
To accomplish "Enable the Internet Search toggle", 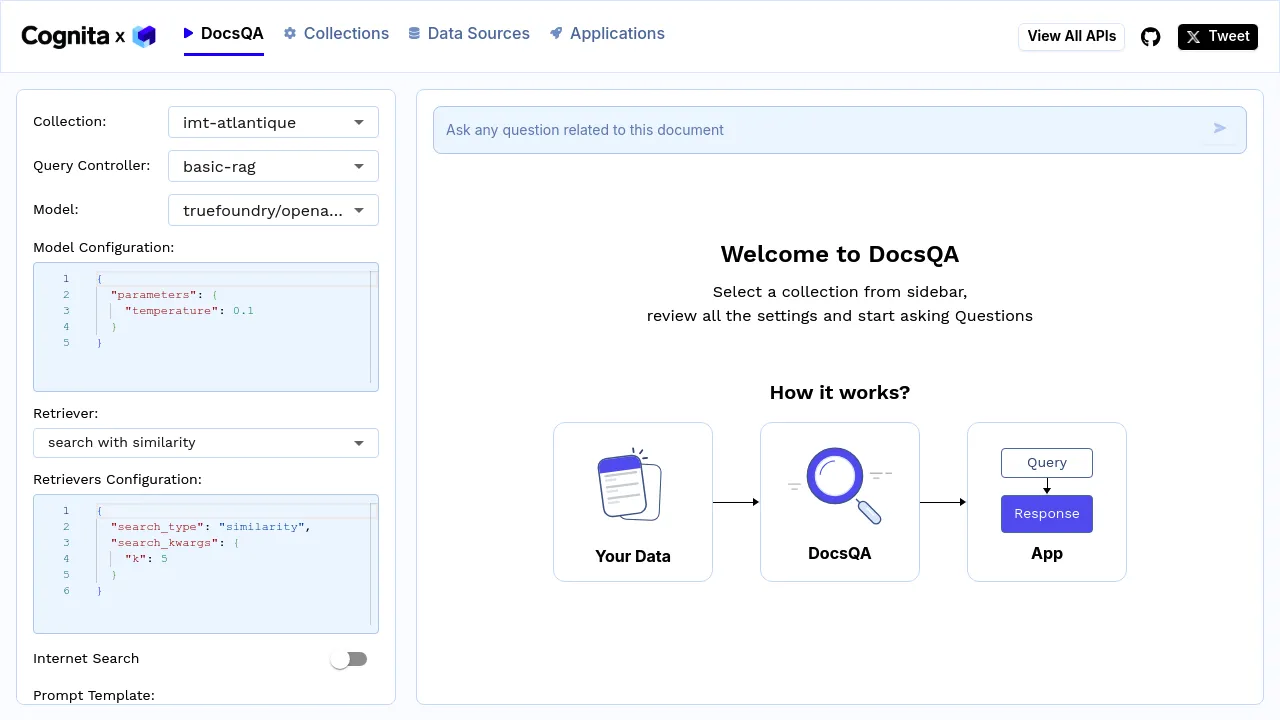I will [x=349, y=659].
